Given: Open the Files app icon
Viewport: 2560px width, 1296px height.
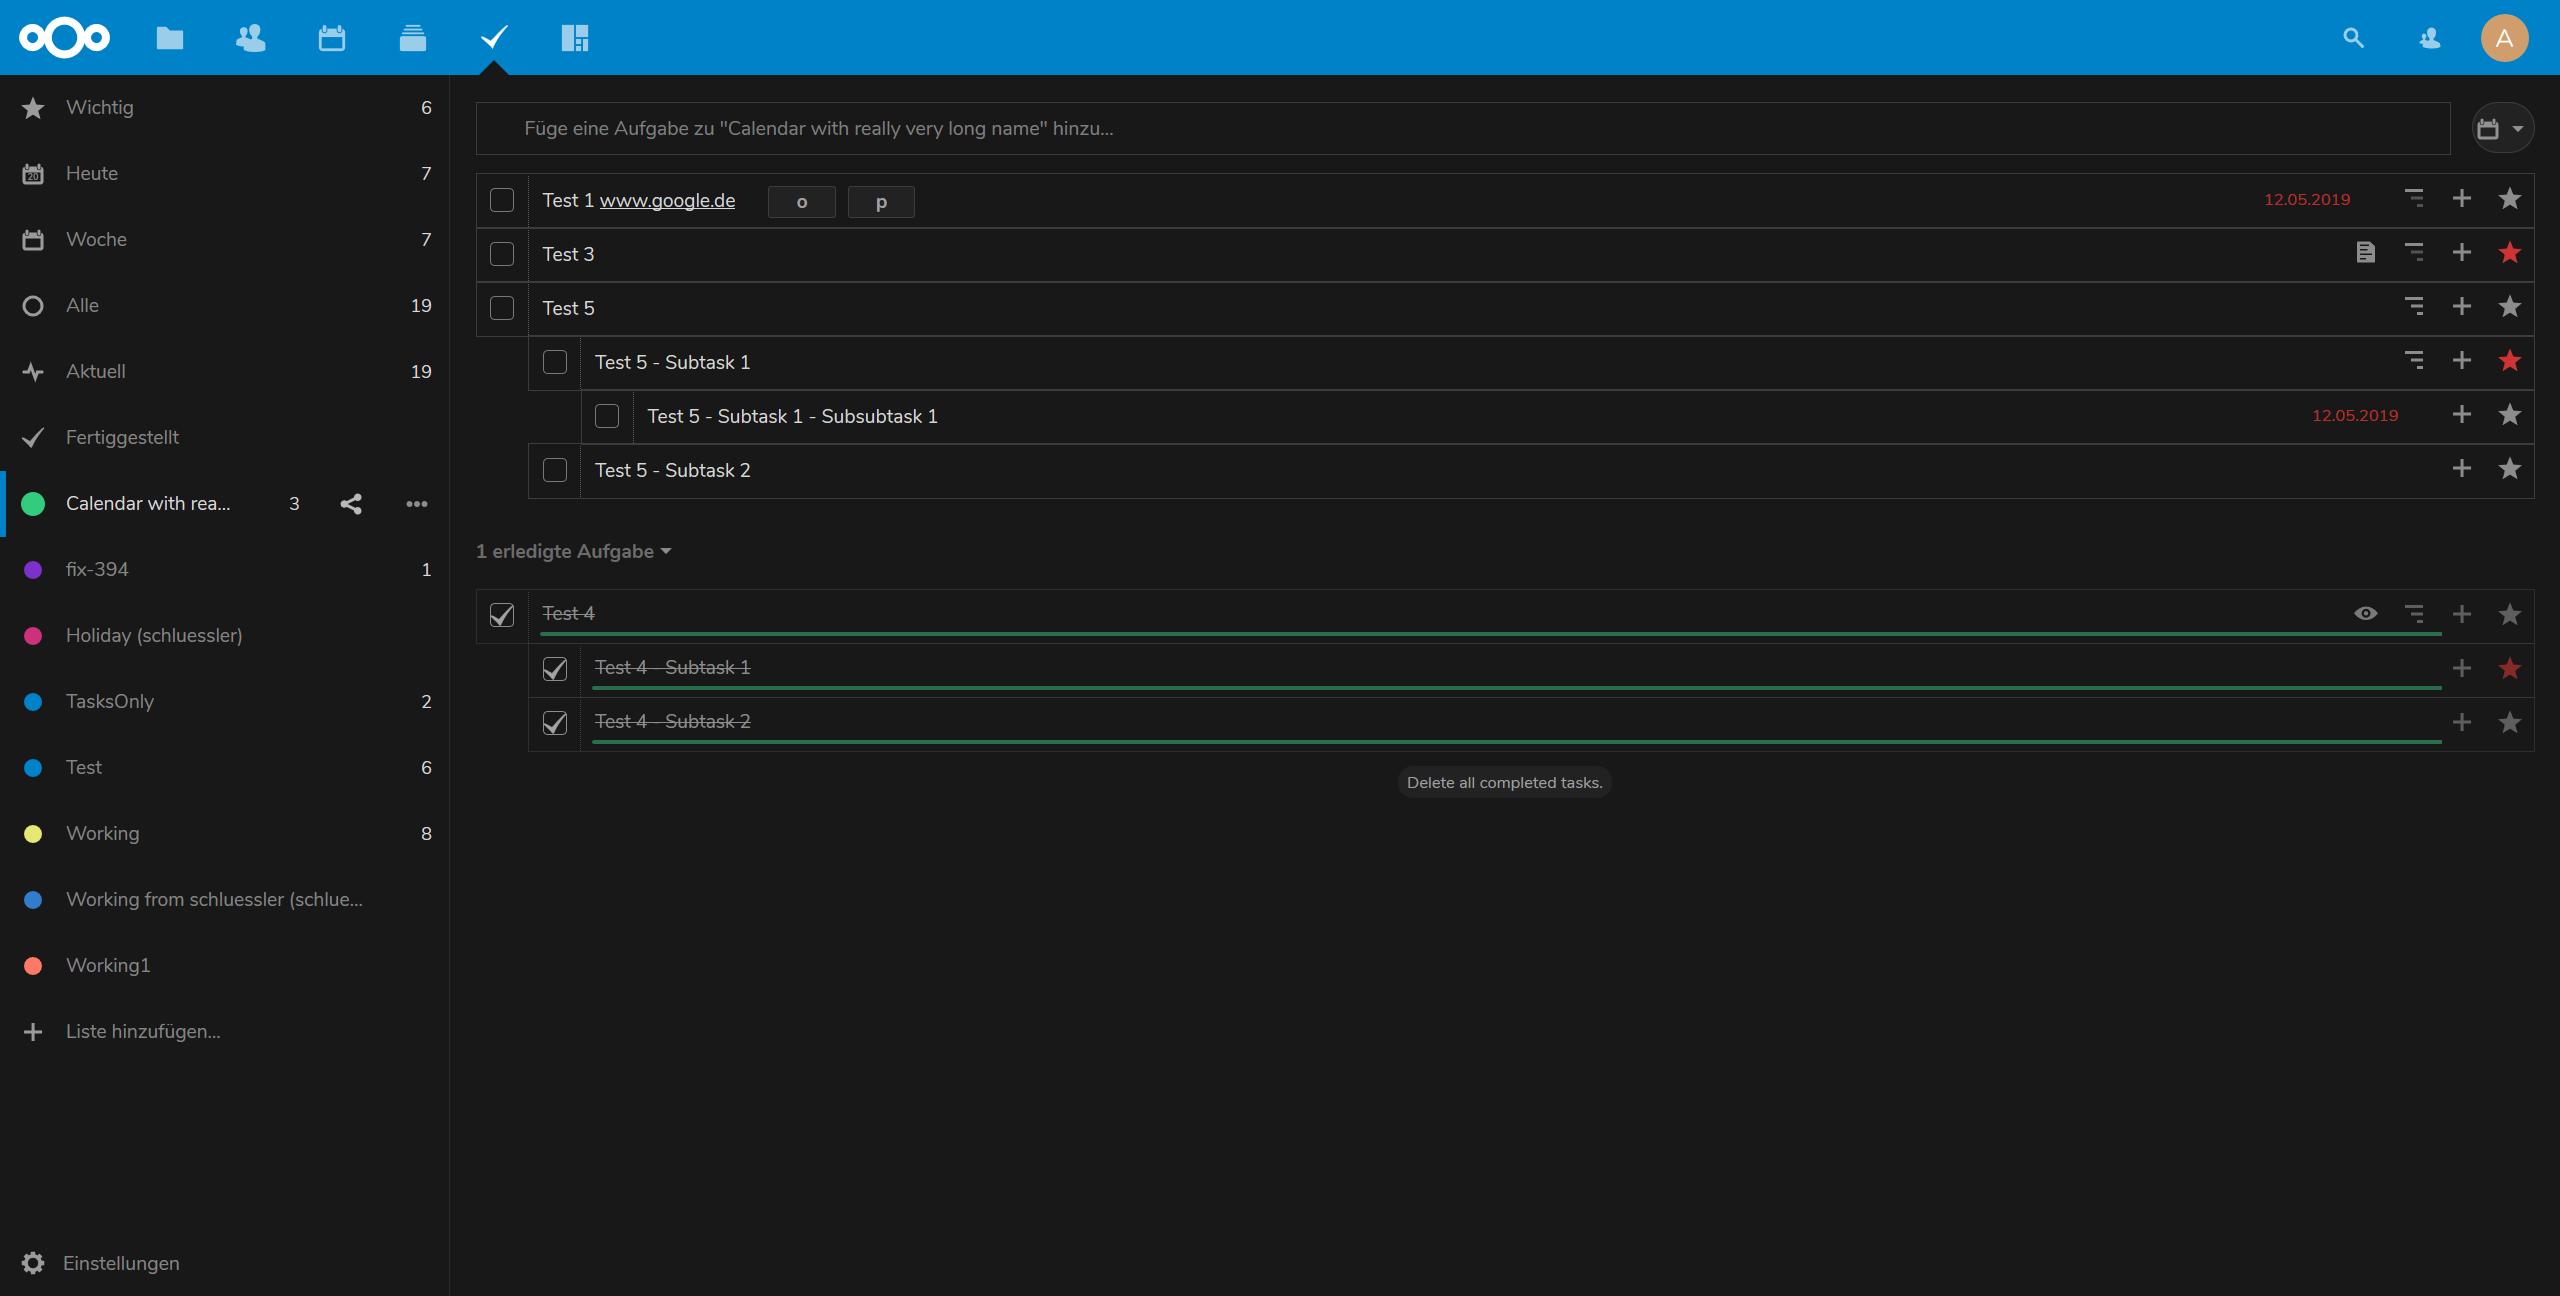Looking at the screenshot, I should (x=170, y=38).
